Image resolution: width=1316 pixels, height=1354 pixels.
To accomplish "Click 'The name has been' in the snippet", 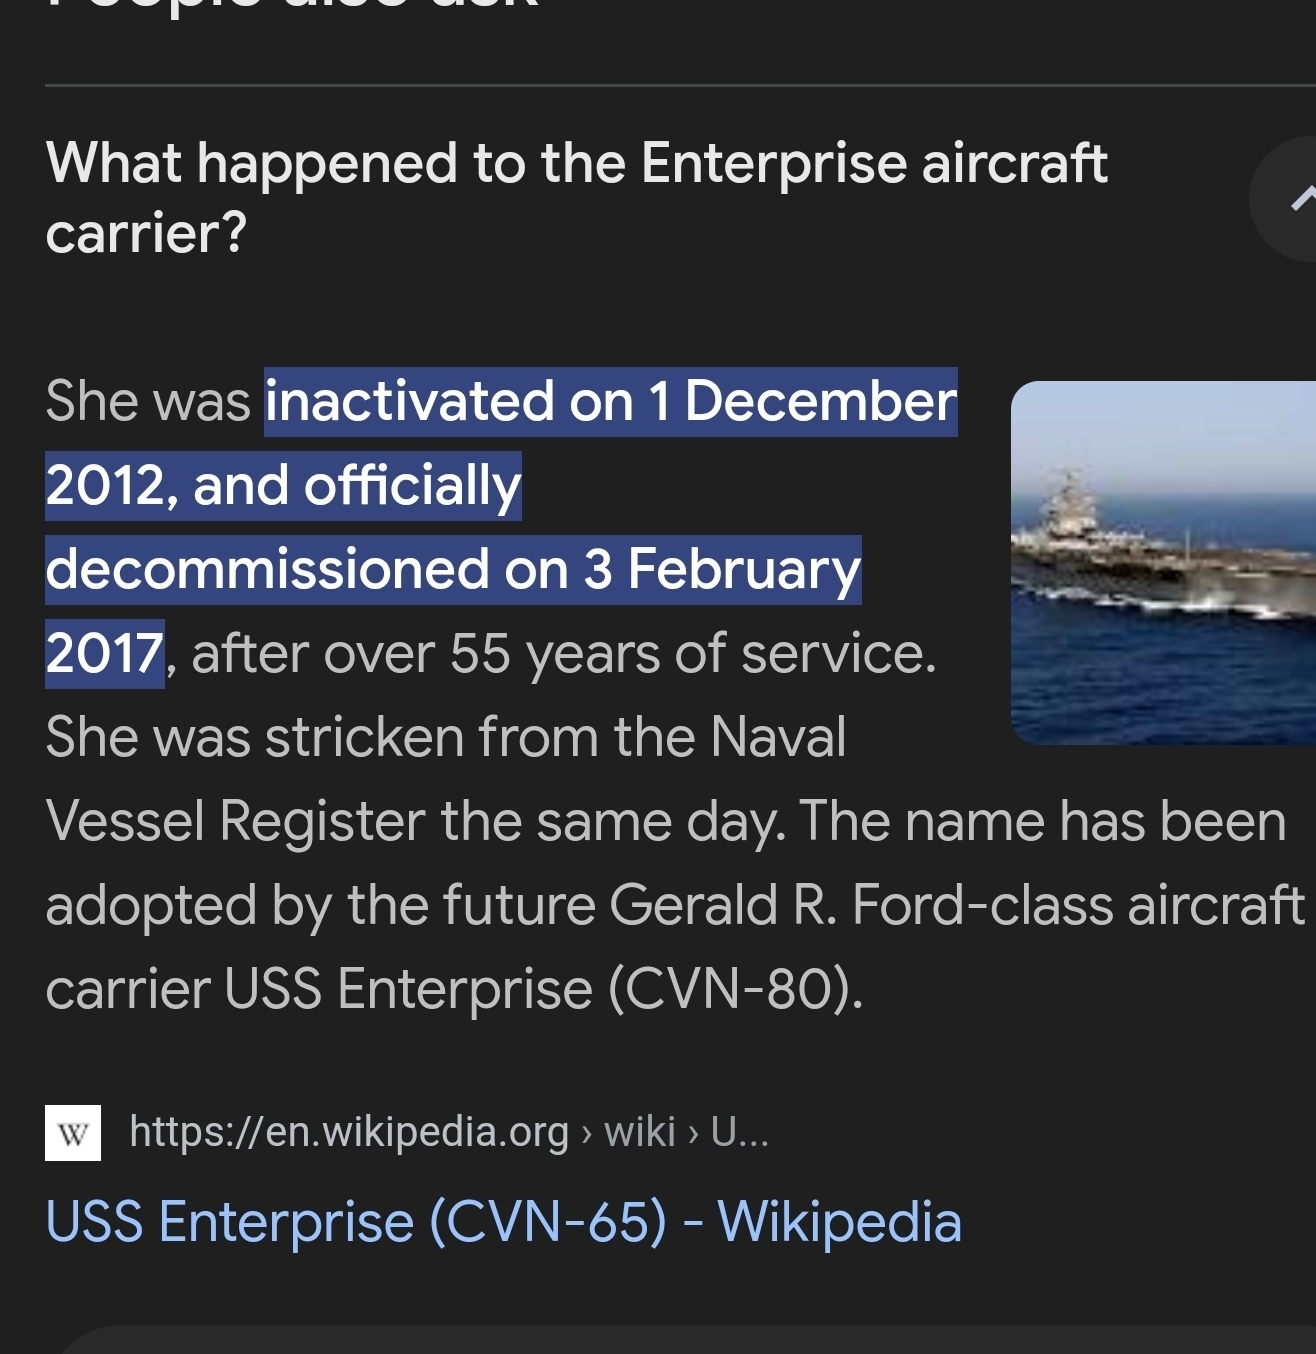I will [1042, 822].
